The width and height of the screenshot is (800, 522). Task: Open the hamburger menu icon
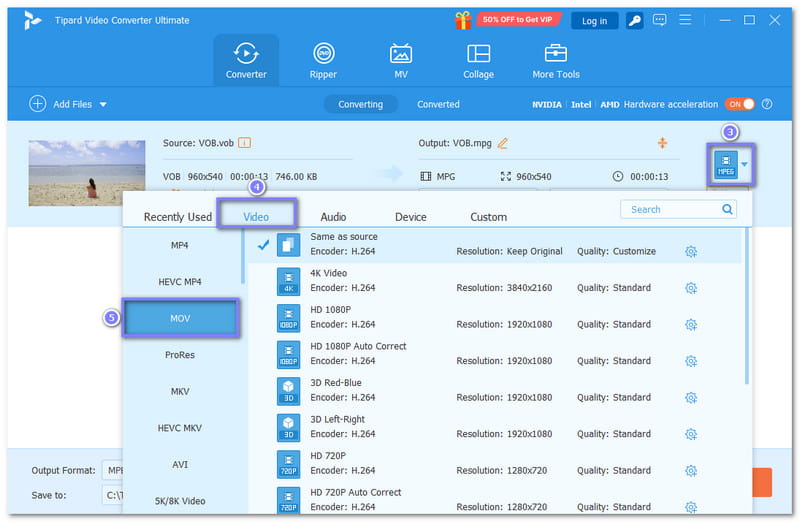685,20
